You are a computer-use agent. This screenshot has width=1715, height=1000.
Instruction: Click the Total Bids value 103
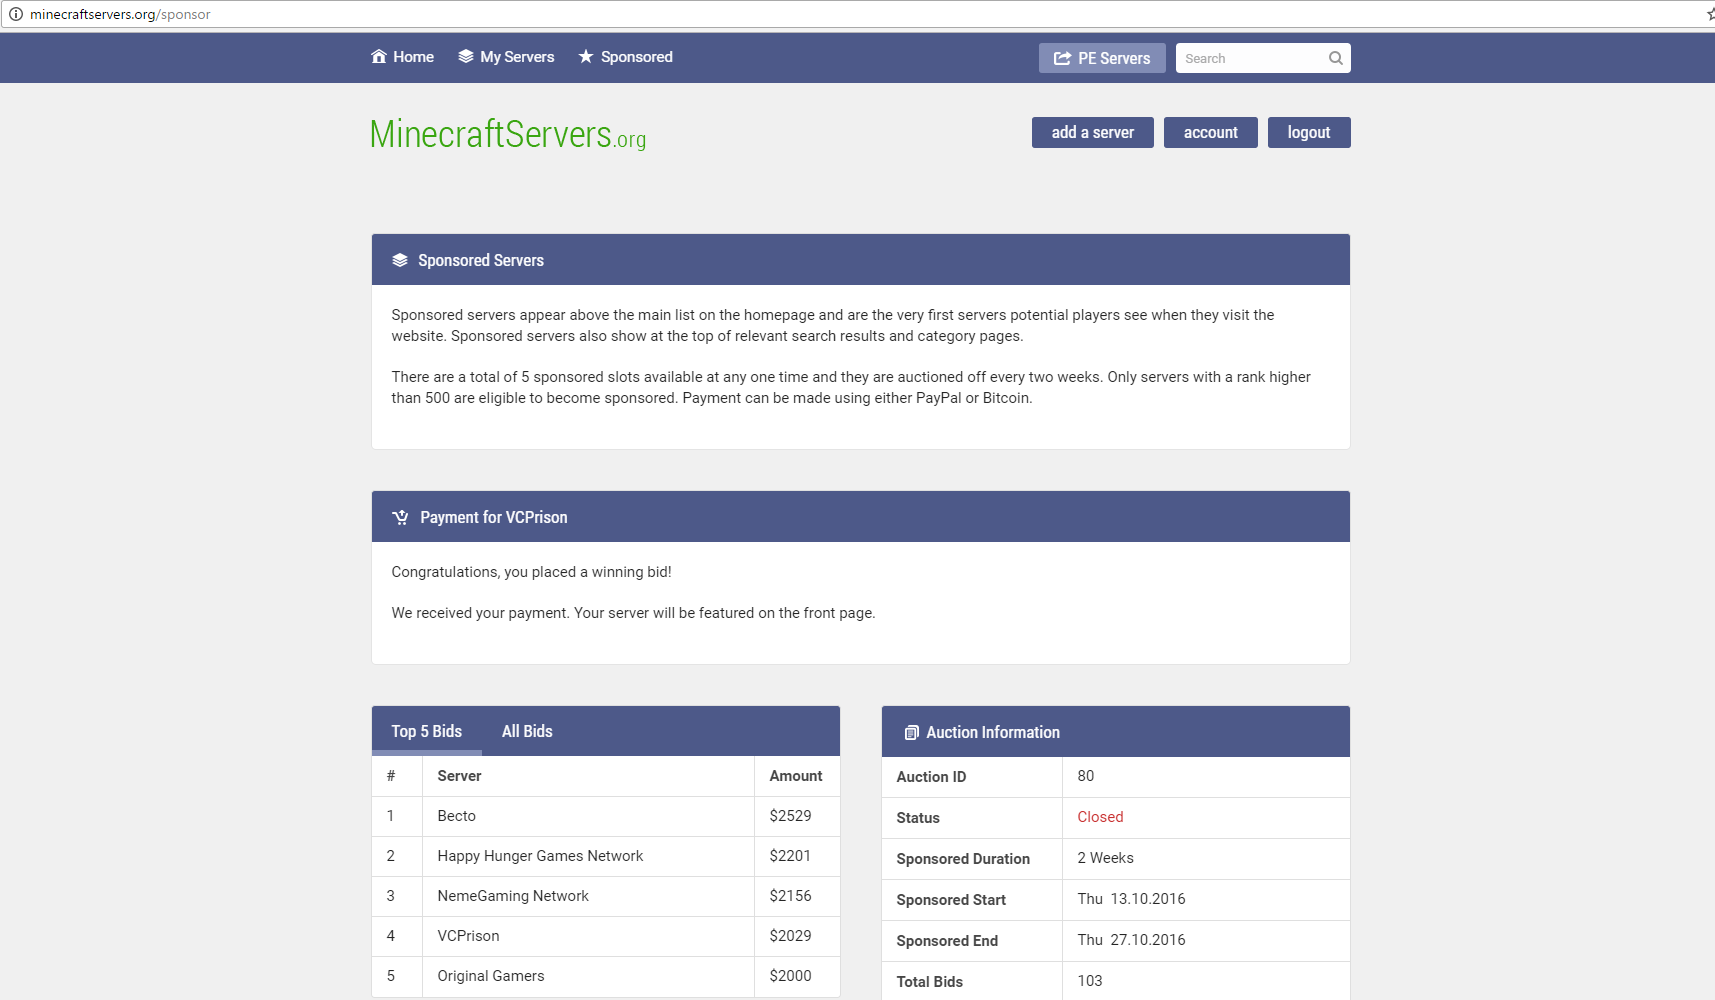click(x=1090, y=981)
